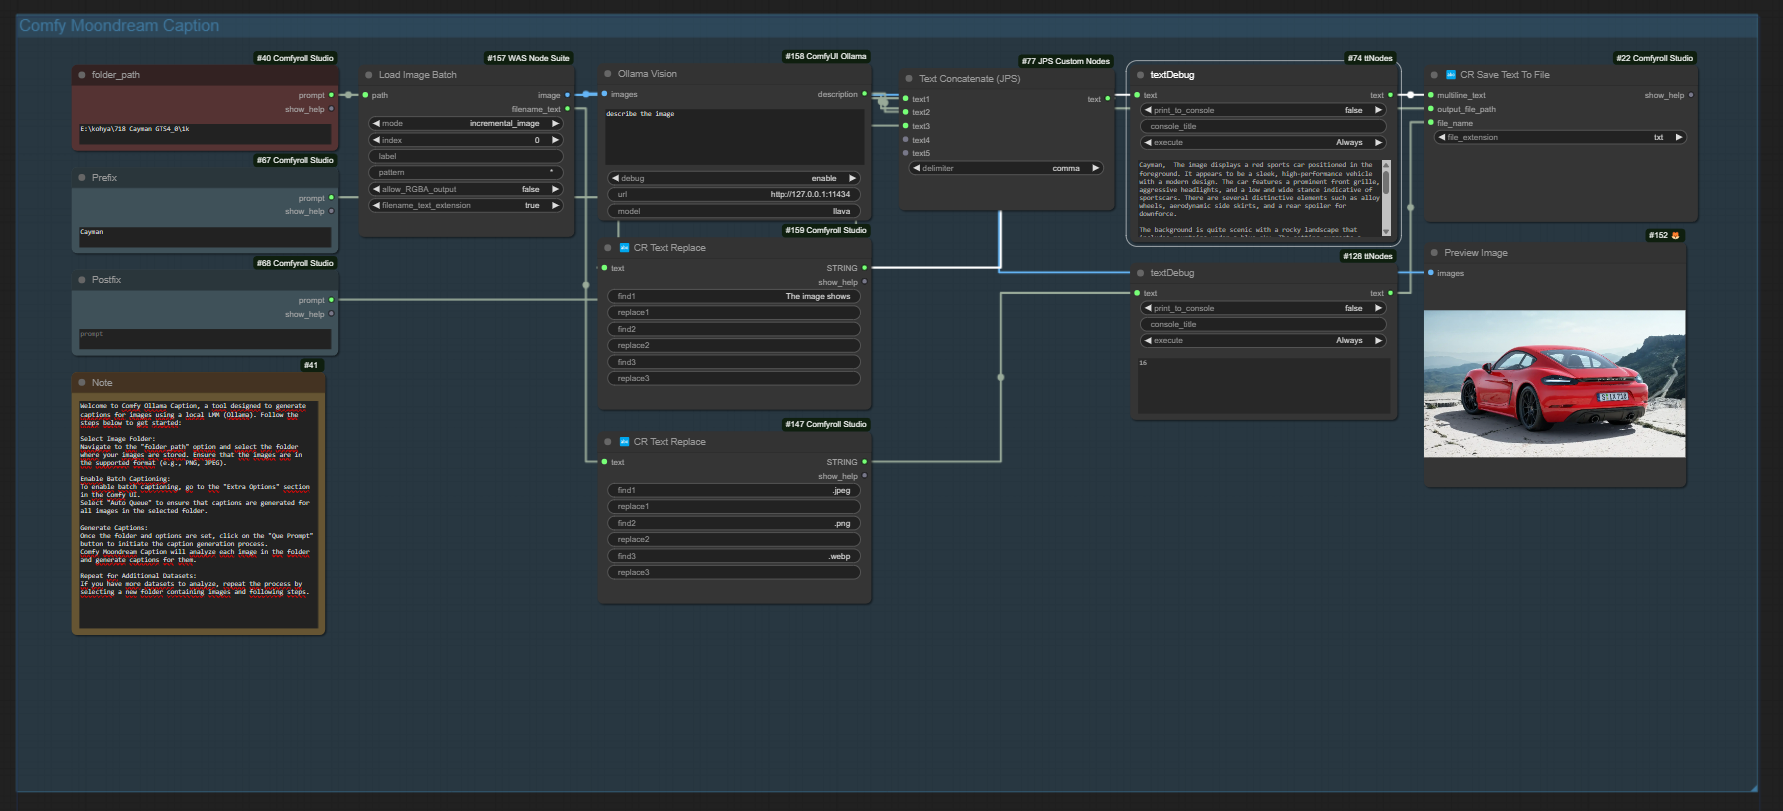Click the fox icon on the #152 badge
The width and height of the screenshot is (1783, 811).
pos(1676,236)
